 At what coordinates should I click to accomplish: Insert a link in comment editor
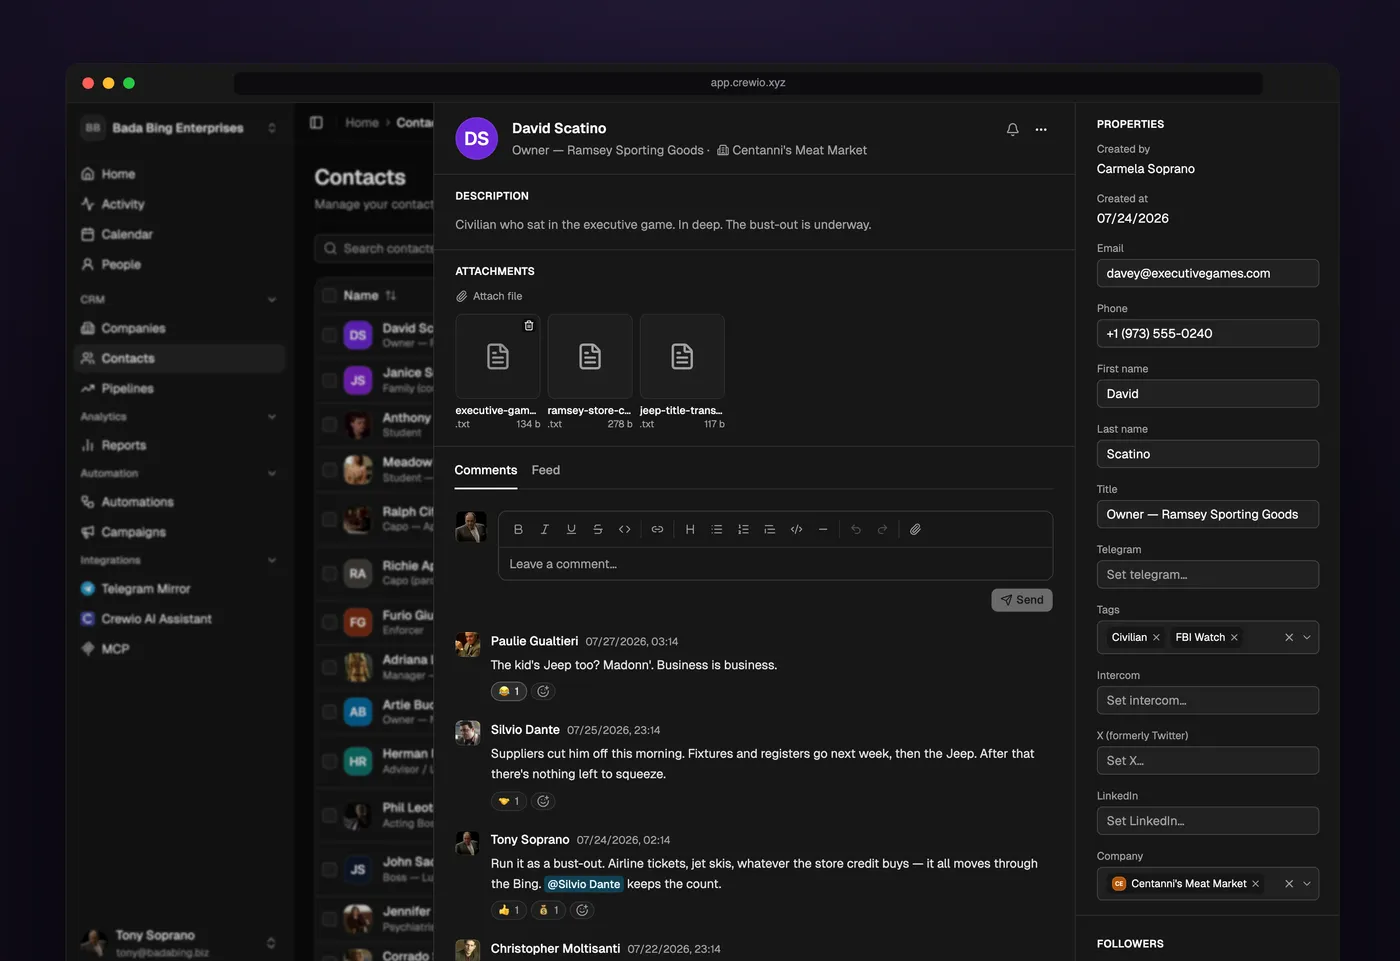pyautogui.click(x=657, y=530)
